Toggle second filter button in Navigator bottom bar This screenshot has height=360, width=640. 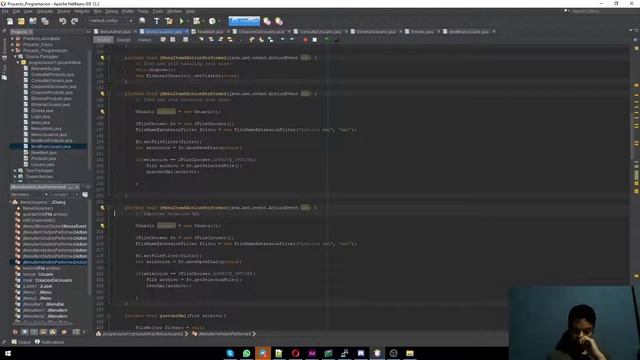(25, 332)
